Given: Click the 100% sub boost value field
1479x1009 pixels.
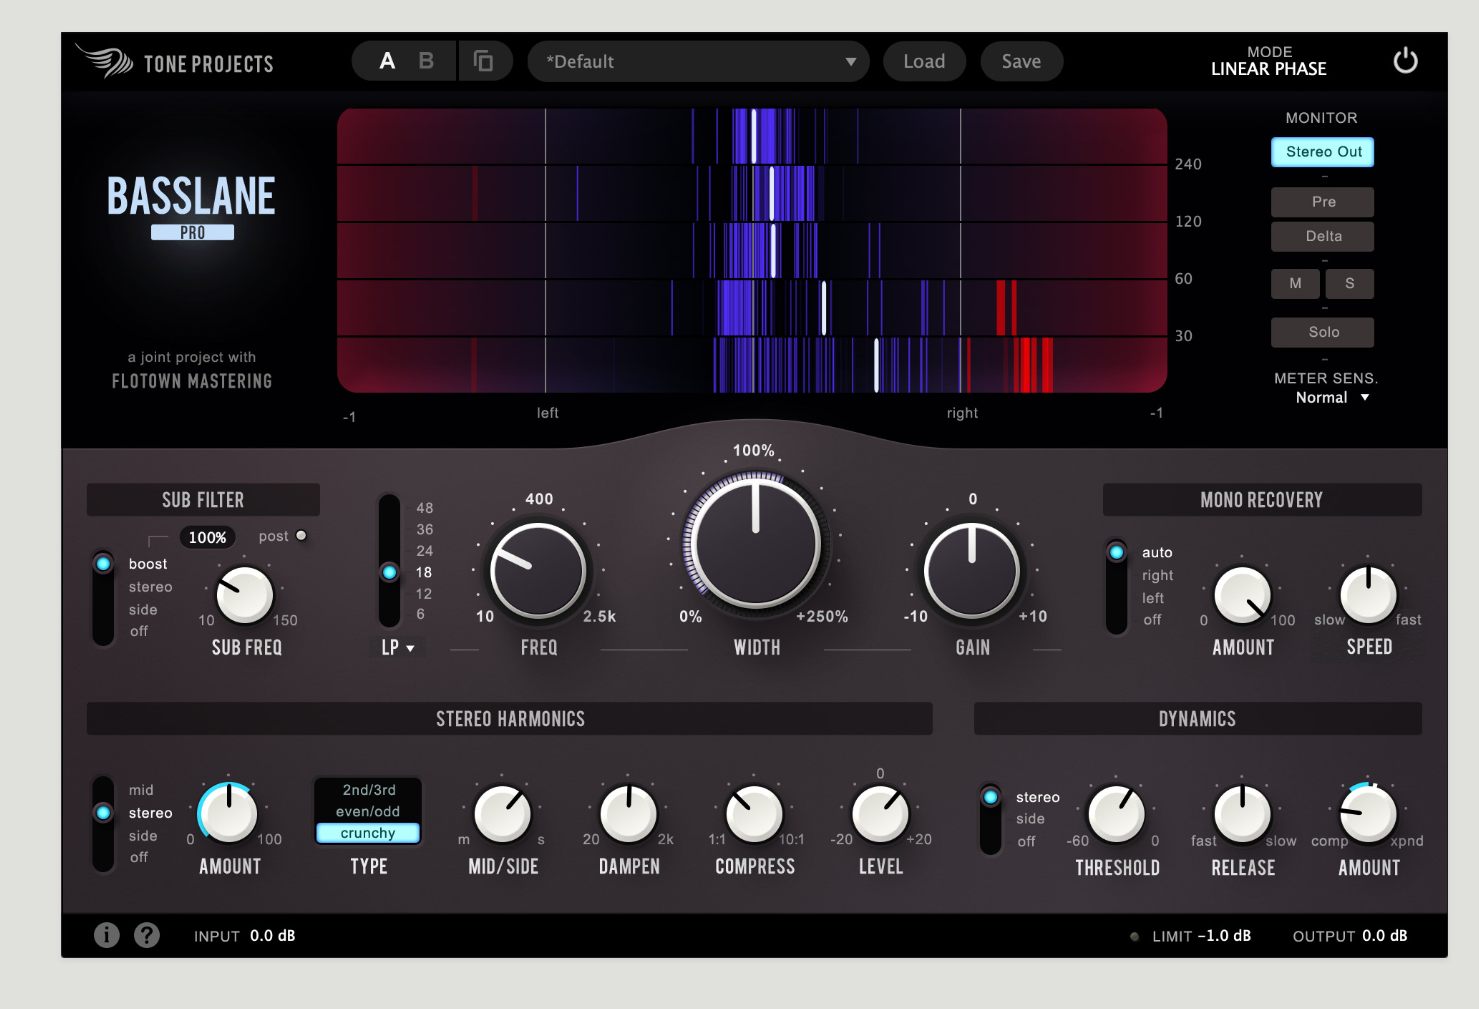Looking at the screenshot, I should point(208,537).
